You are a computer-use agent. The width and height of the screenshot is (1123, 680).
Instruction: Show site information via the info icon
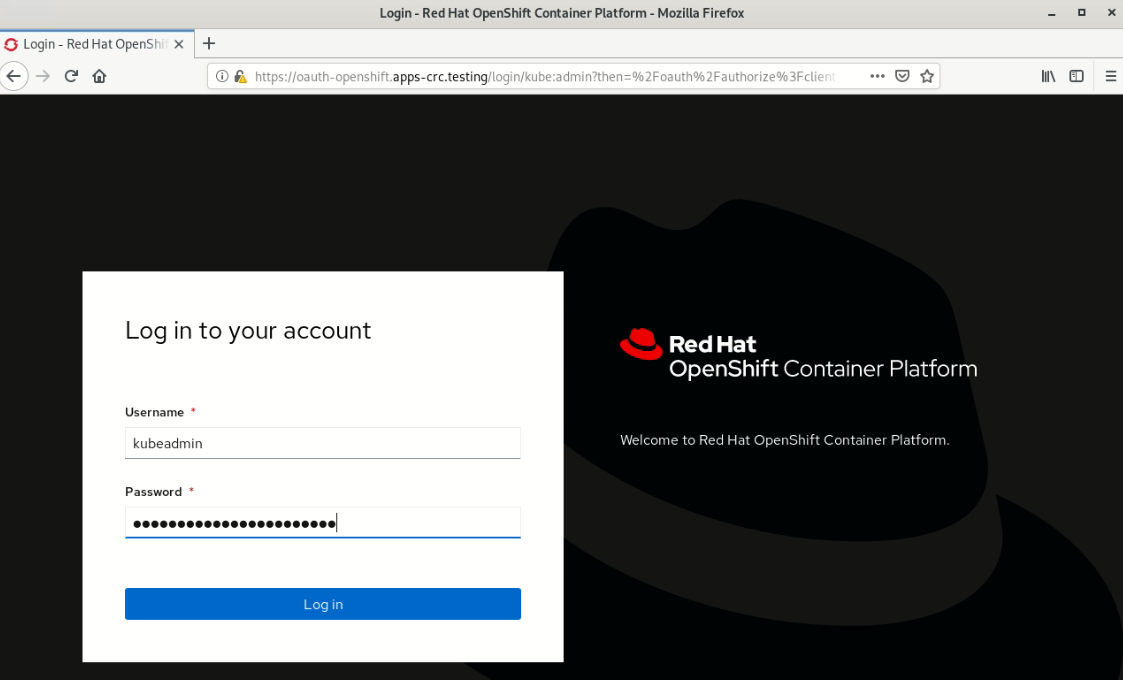pyautogui.click(x=222, y=76)
